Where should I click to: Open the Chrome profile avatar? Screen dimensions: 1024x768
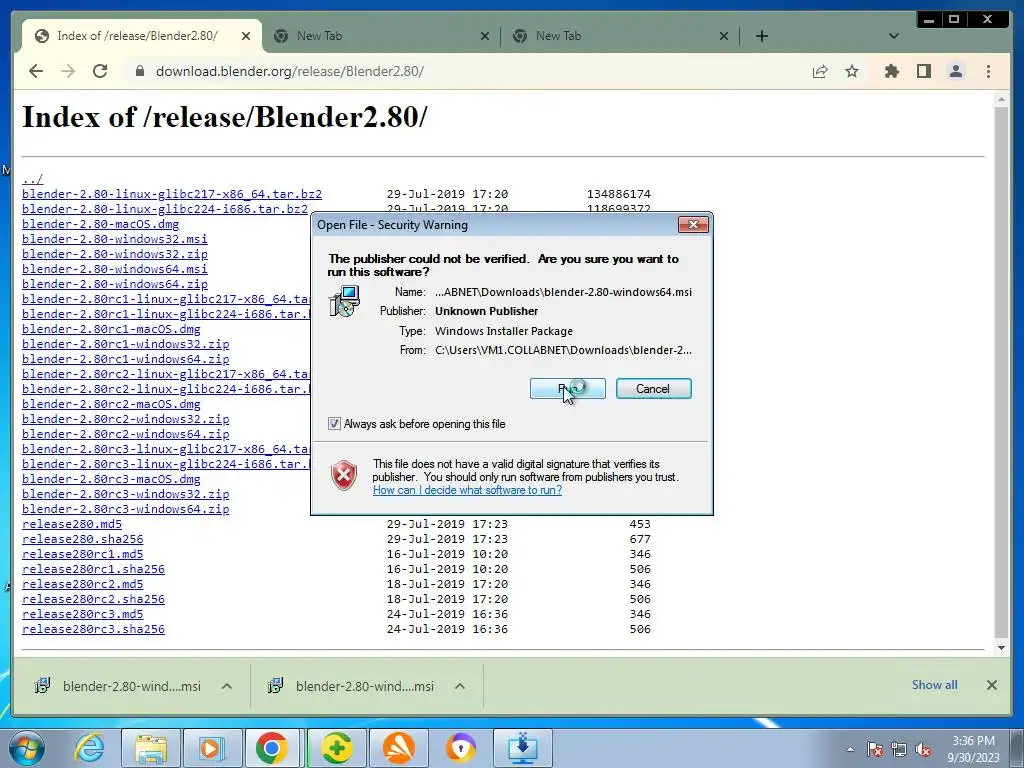coord(956,71)
